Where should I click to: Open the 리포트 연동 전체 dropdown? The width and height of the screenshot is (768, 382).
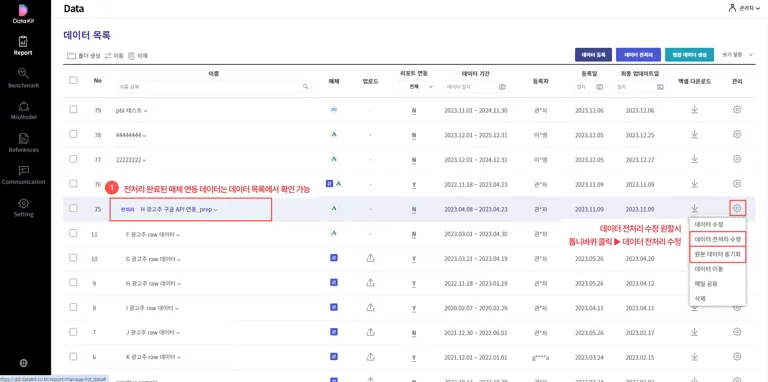point(414,86)
